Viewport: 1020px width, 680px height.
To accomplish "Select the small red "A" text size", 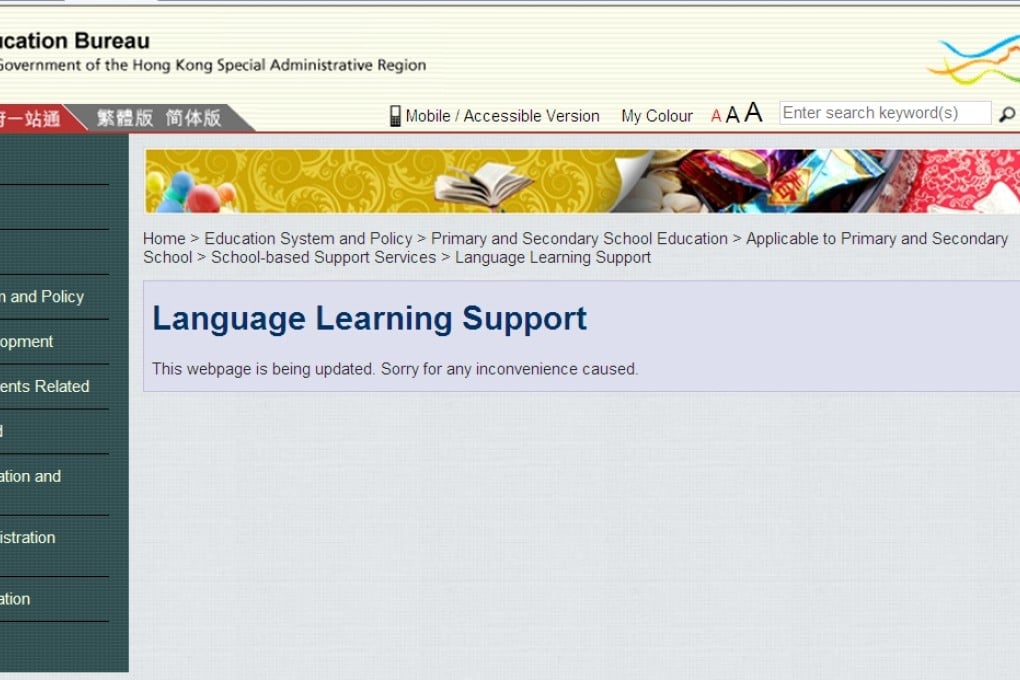I will coord(716,115).
